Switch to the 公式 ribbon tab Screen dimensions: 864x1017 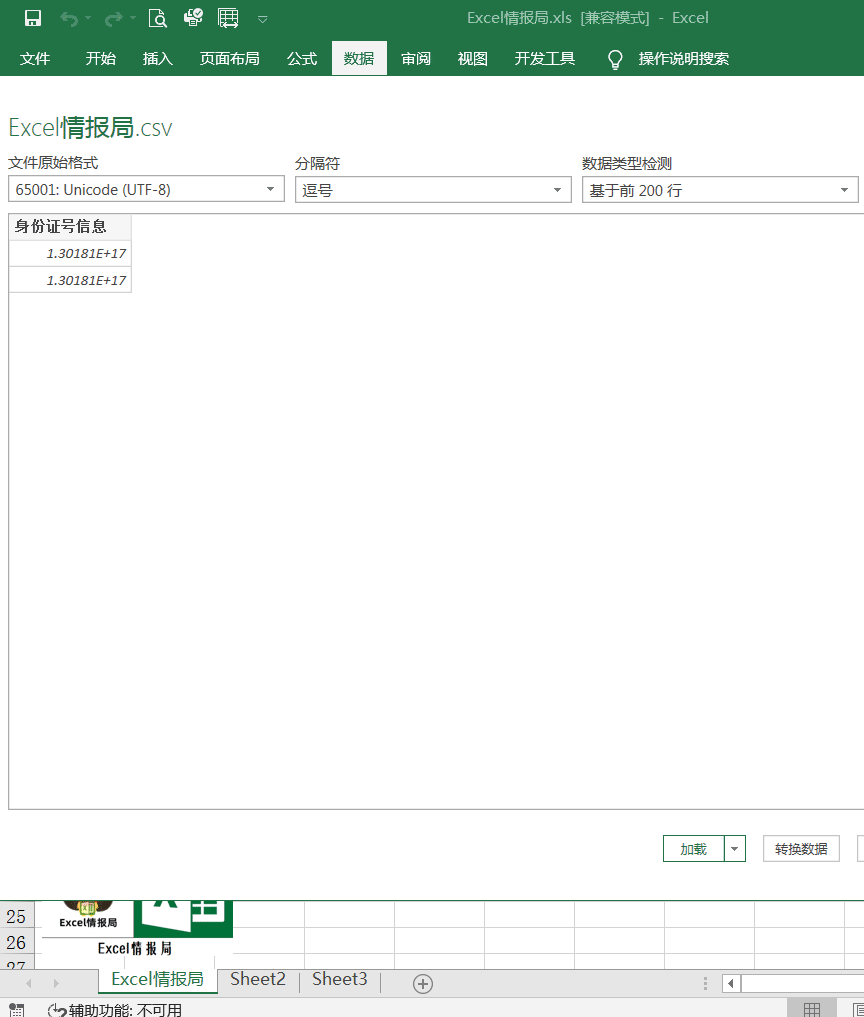coord(302,58)
